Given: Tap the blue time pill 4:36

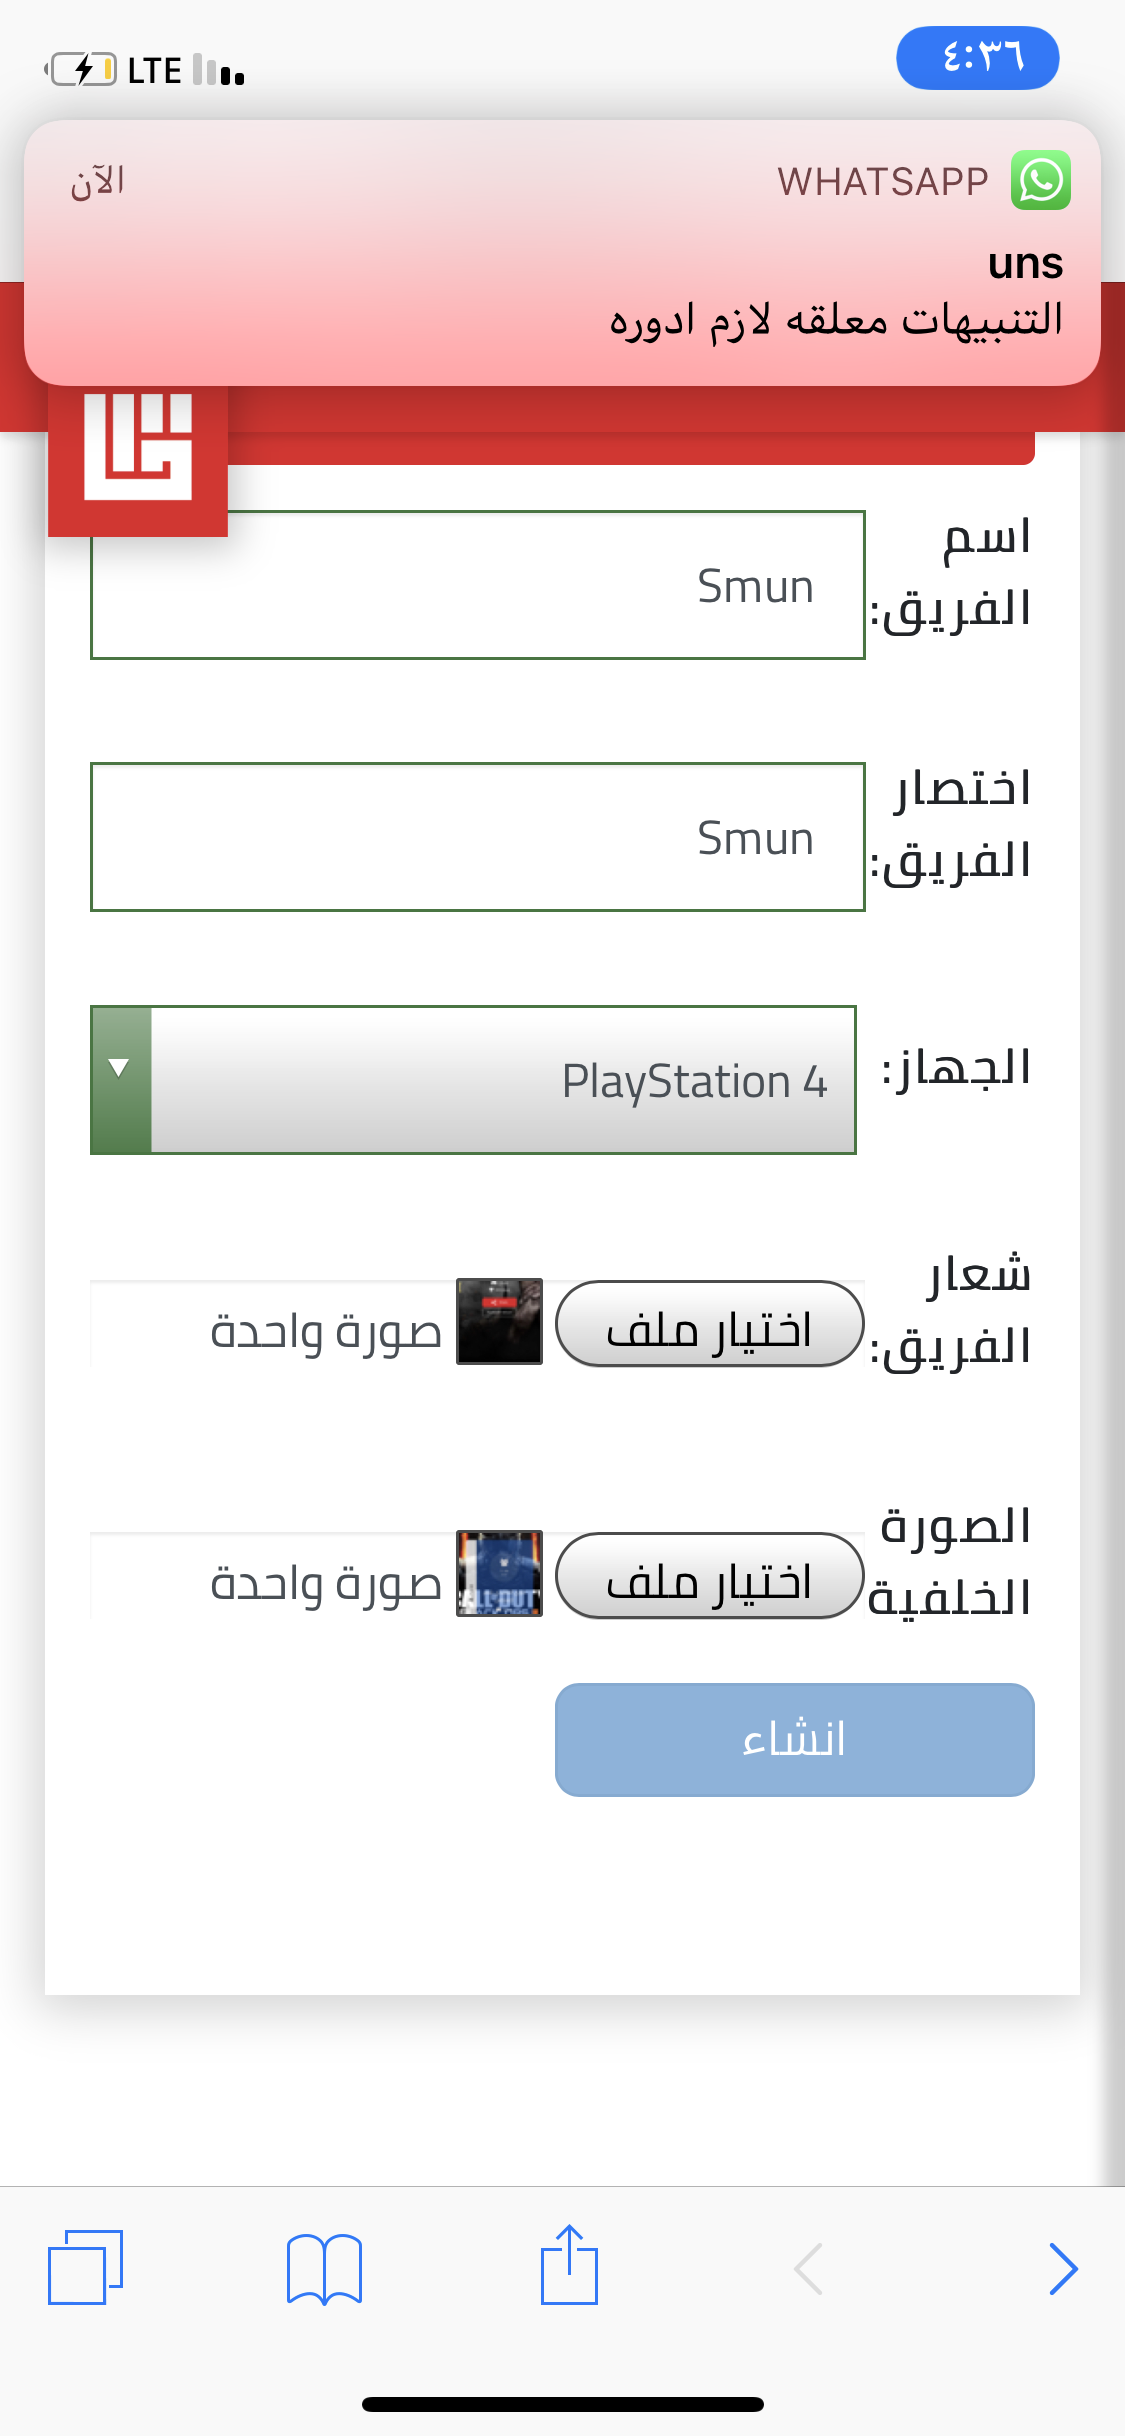Looking at the screenshot, I should click(x=977, y=58).
